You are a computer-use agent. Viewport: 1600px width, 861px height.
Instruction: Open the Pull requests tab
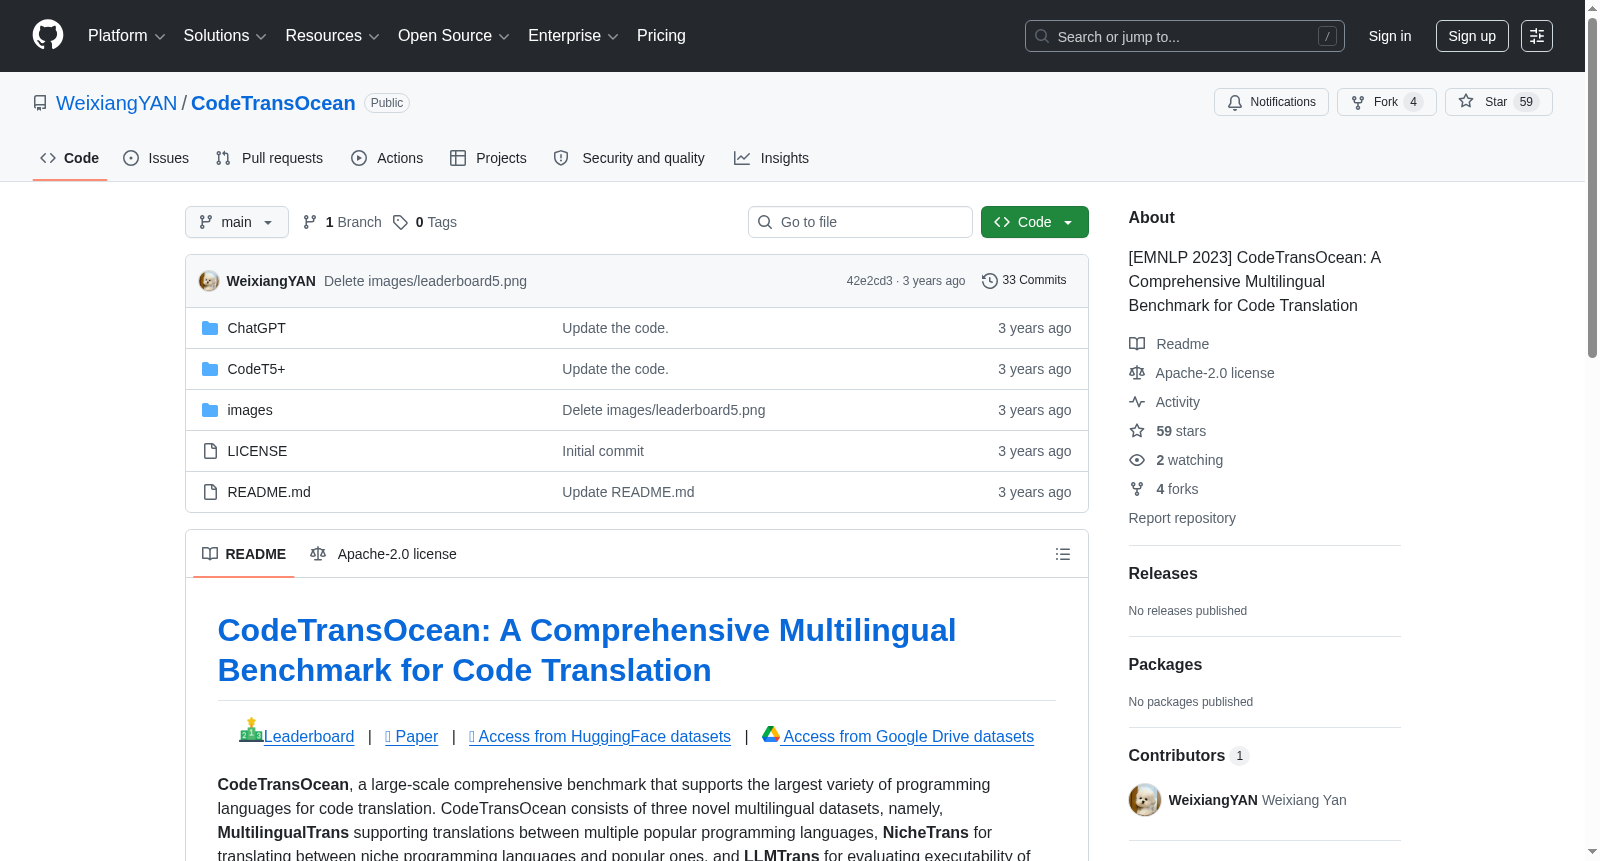pyautogui.click(x=269, y=158)
